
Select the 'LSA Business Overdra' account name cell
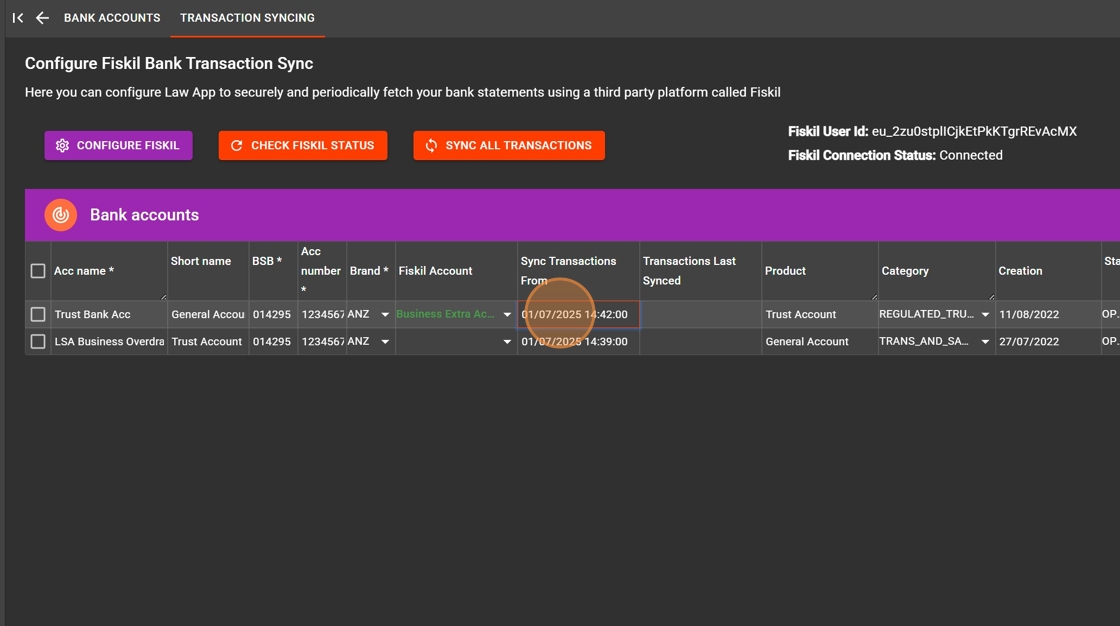click(x=109, y=342)
